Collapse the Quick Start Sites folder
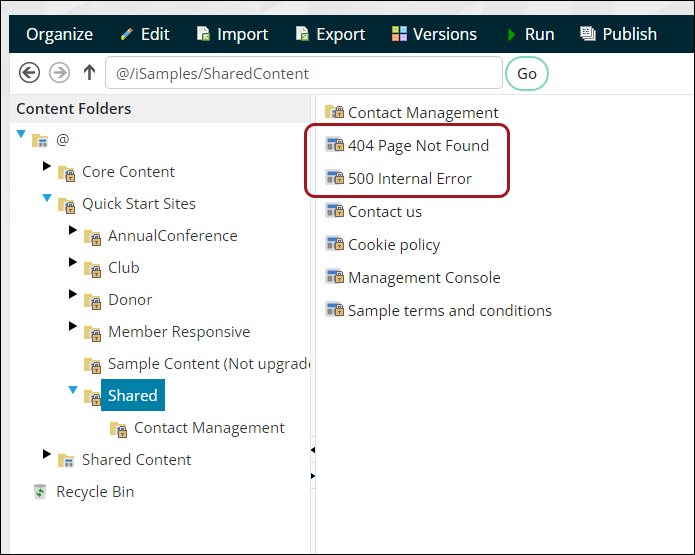The height and width of the screenshot is (555, 695). pyautogui.click(x=47, y=198)
